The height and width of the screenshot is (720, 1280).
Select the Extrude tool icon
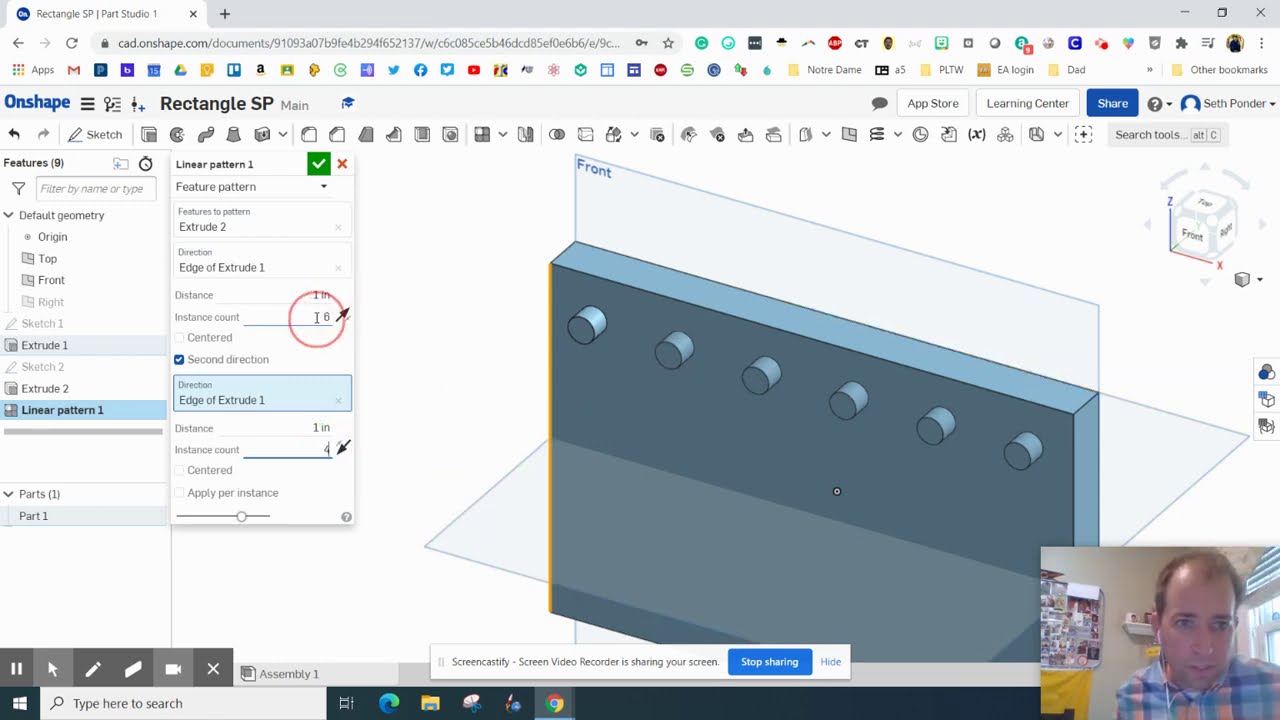(149, 134)
